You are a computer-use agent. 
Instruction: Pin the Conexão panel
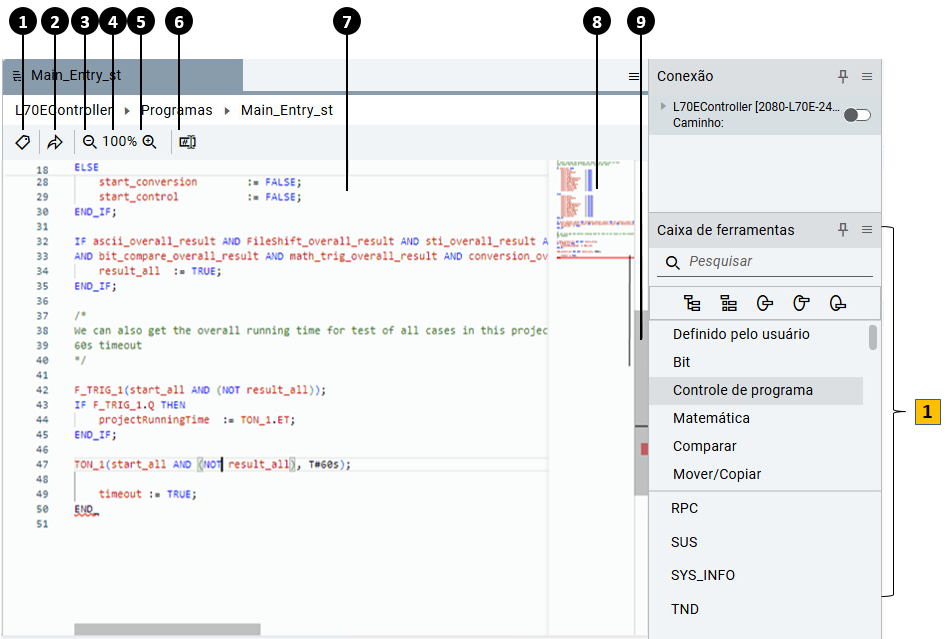(843, 76)
